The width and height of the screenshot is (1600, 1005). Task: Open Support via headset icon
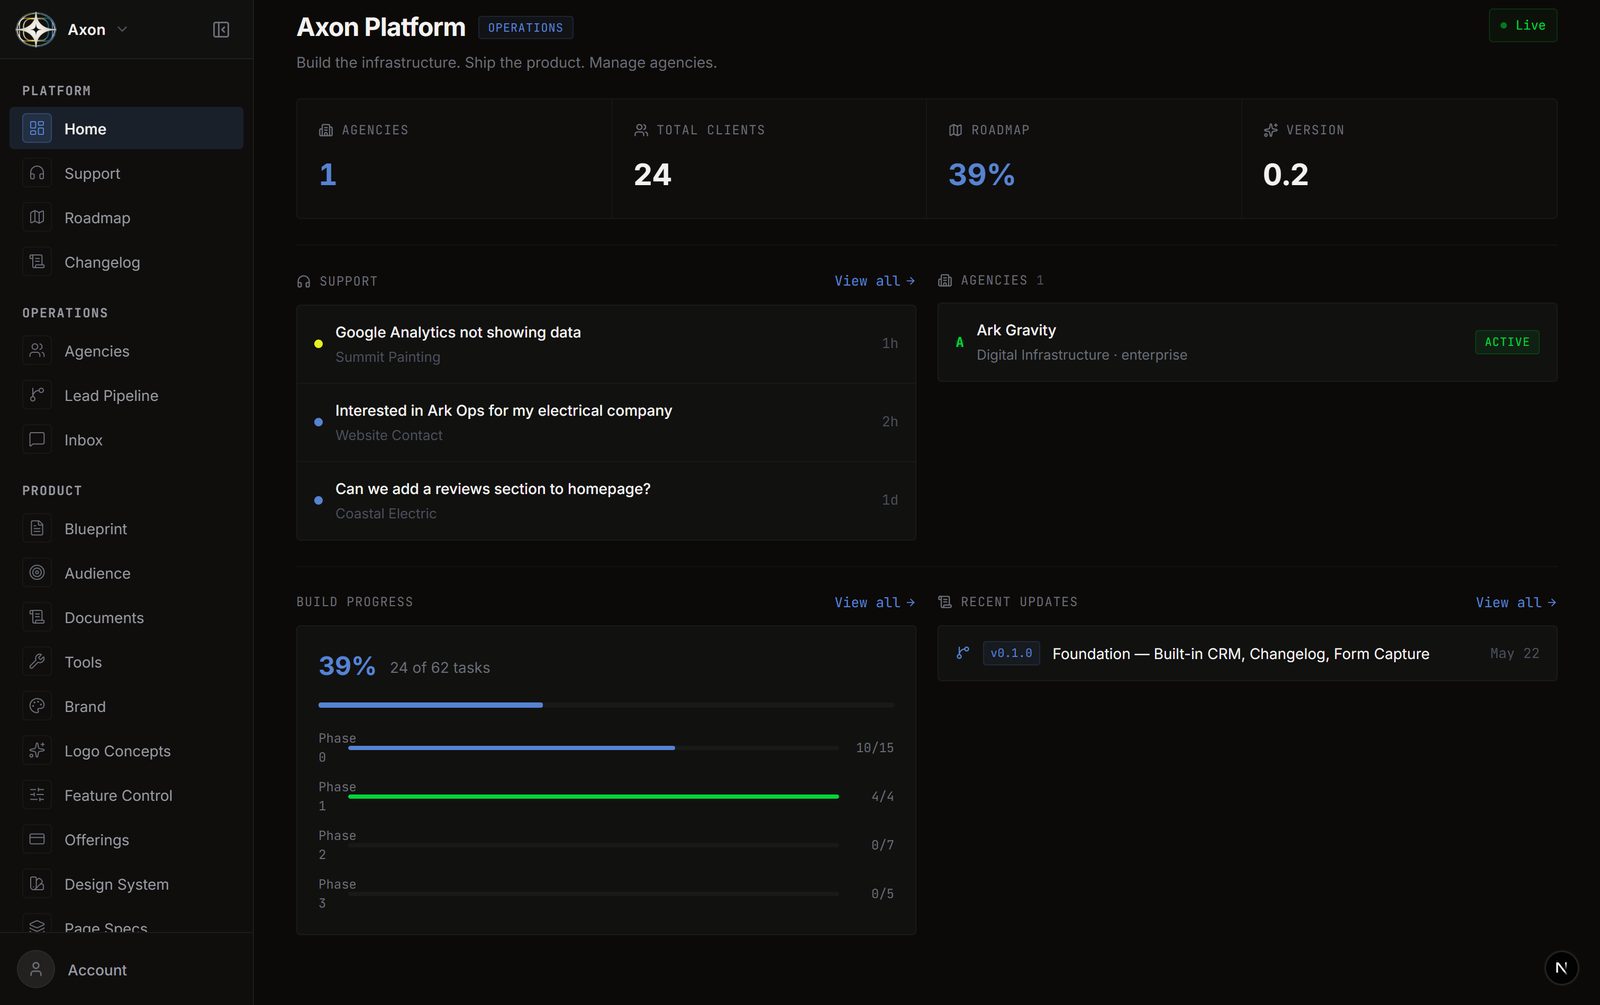coord(37,173)
